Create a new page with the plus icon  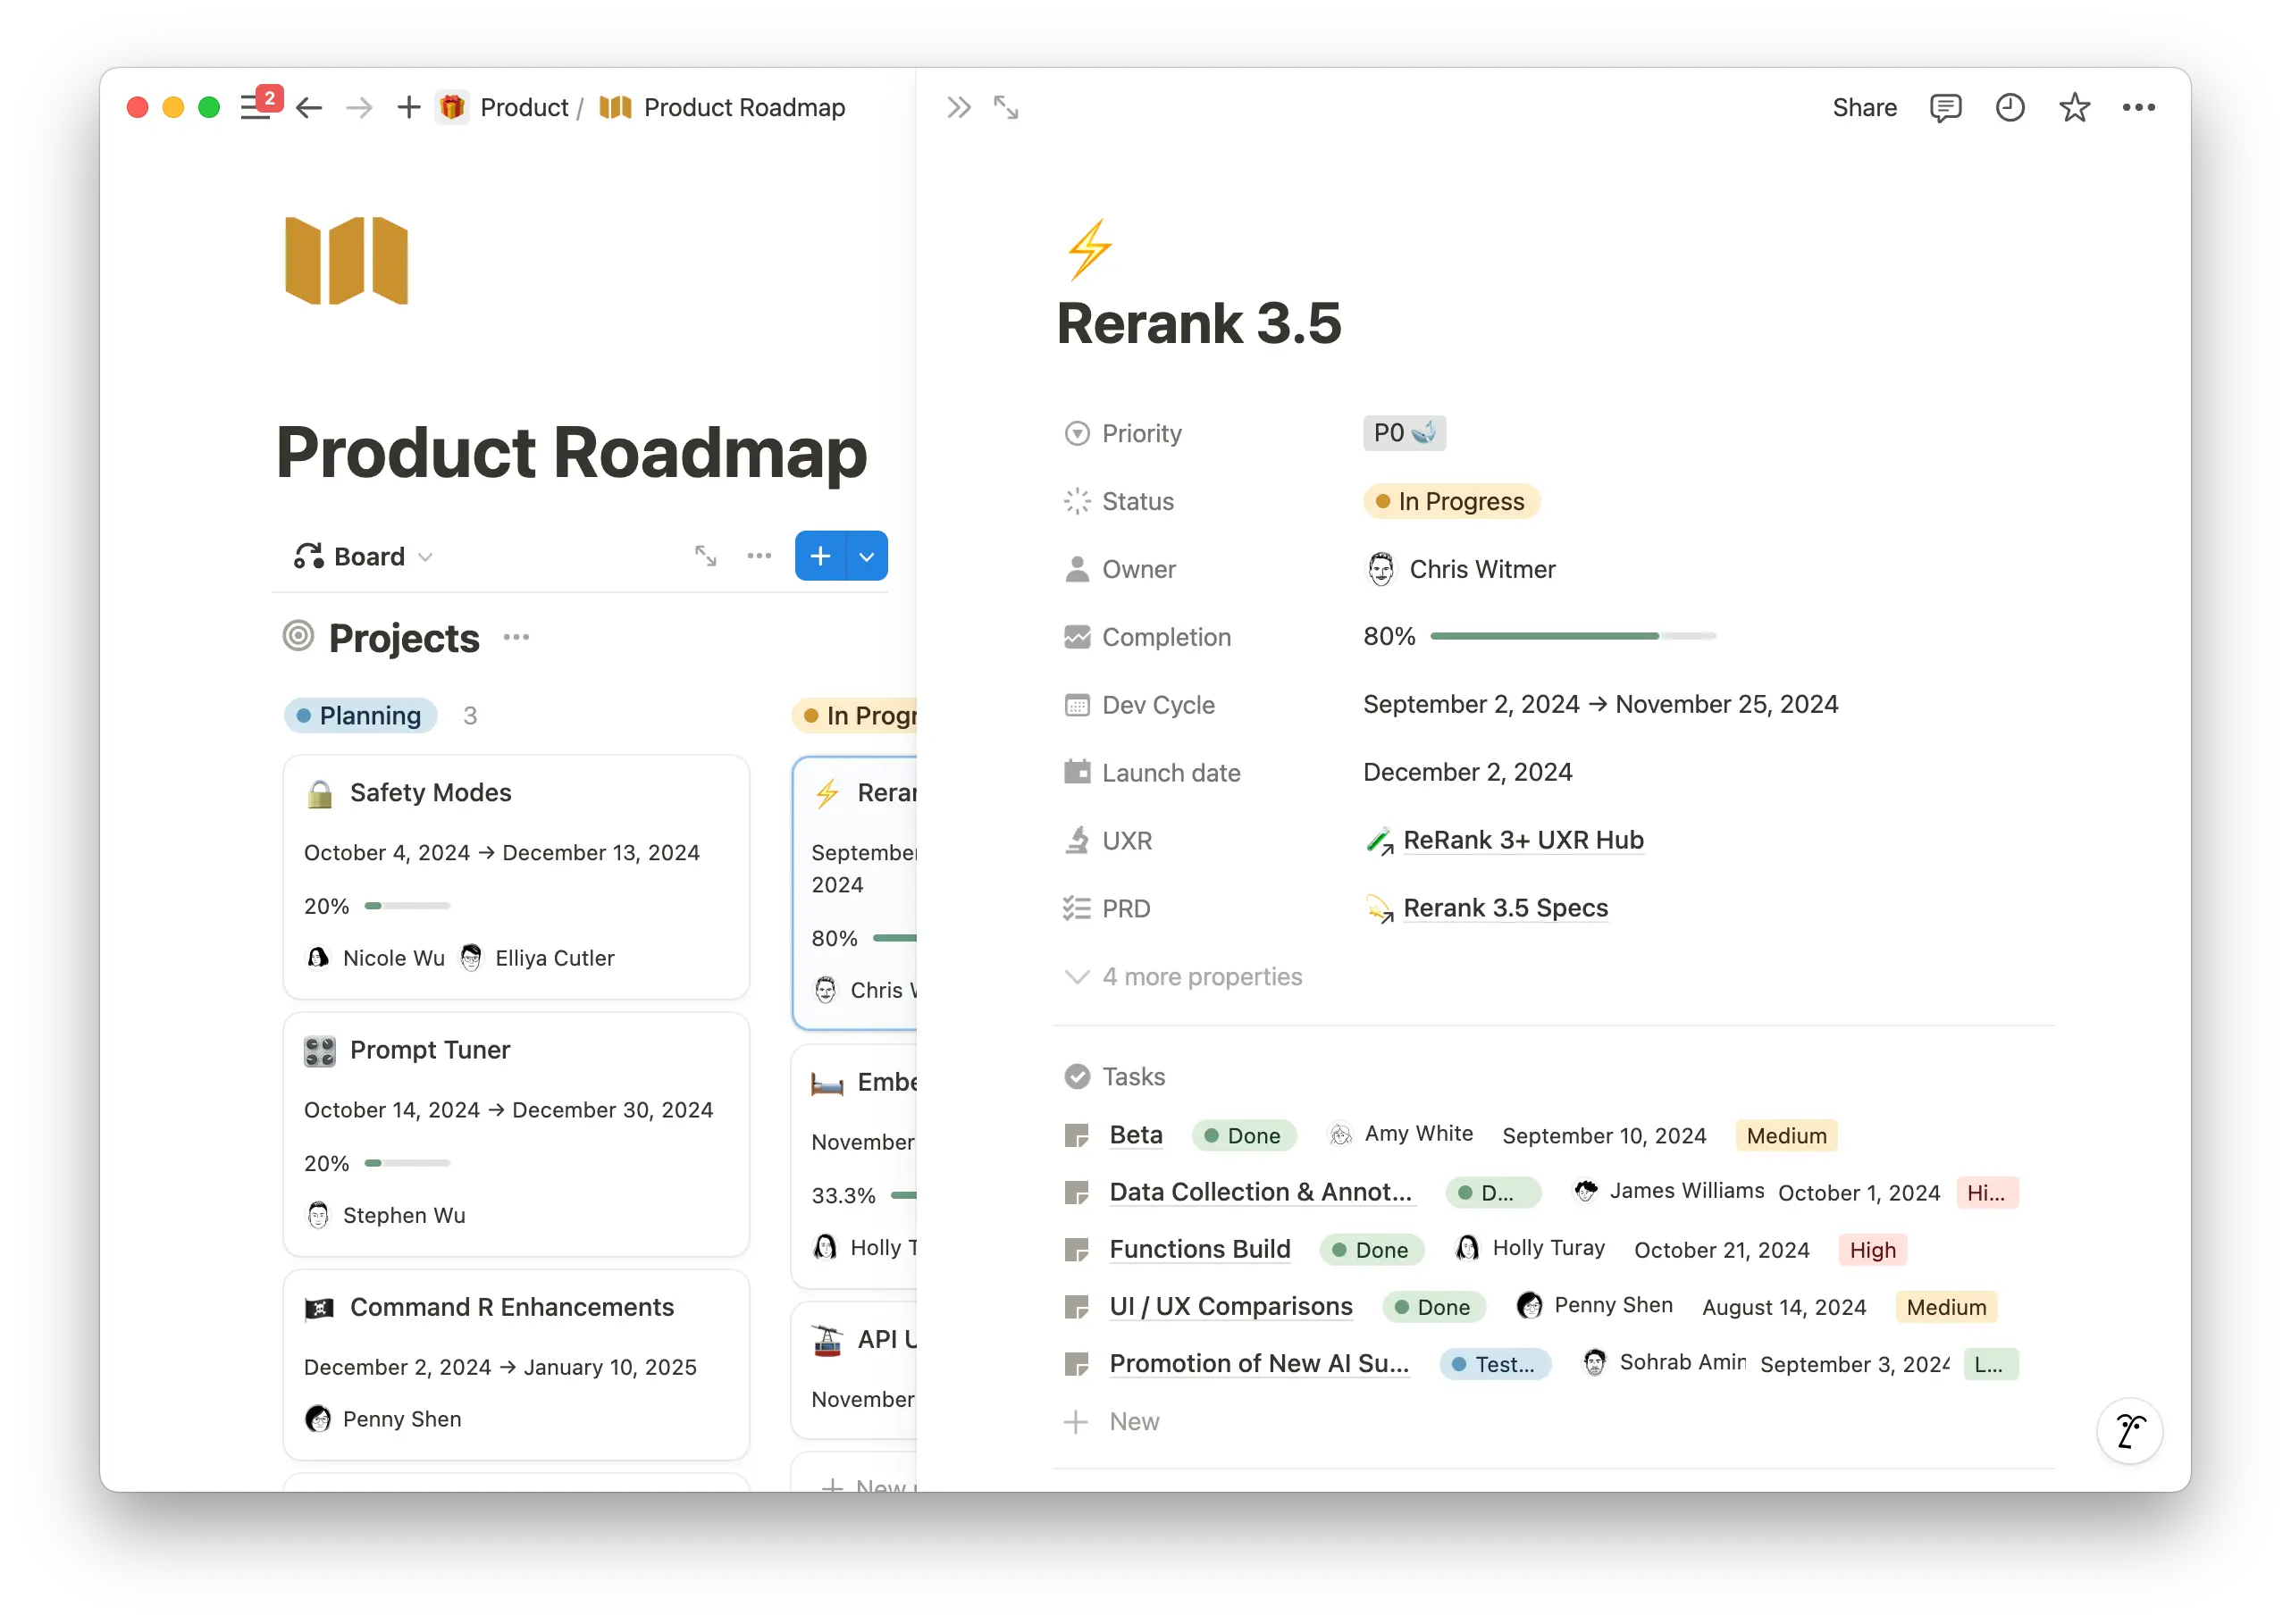pyautogui.click(x=408, y=107)
